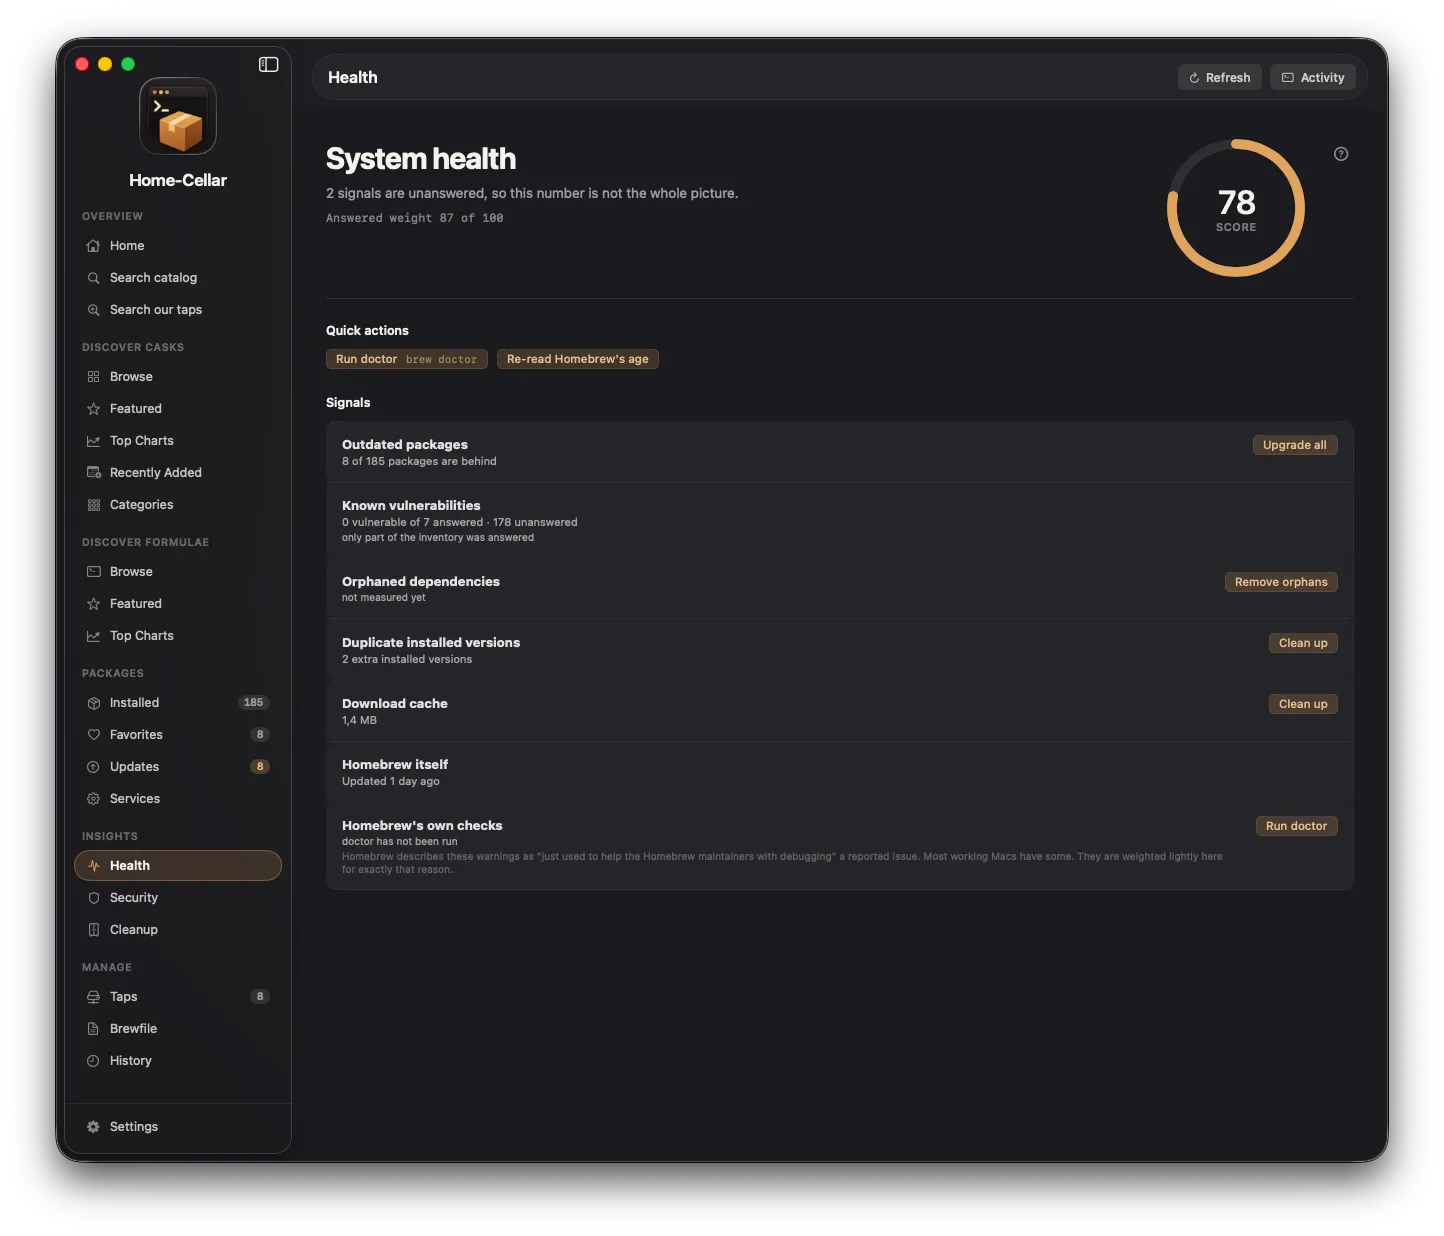Click the Search catalog magnifier icon
Screen dimensions: 1444x1236
point(93,278)
